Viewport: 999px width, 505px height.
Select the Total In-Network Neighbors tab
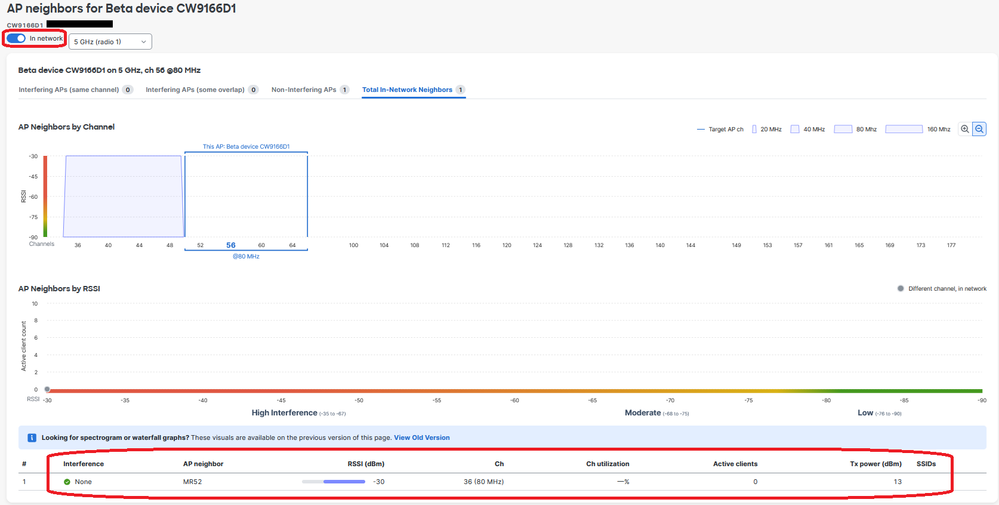pyautogui.click(x=407, y=90)
